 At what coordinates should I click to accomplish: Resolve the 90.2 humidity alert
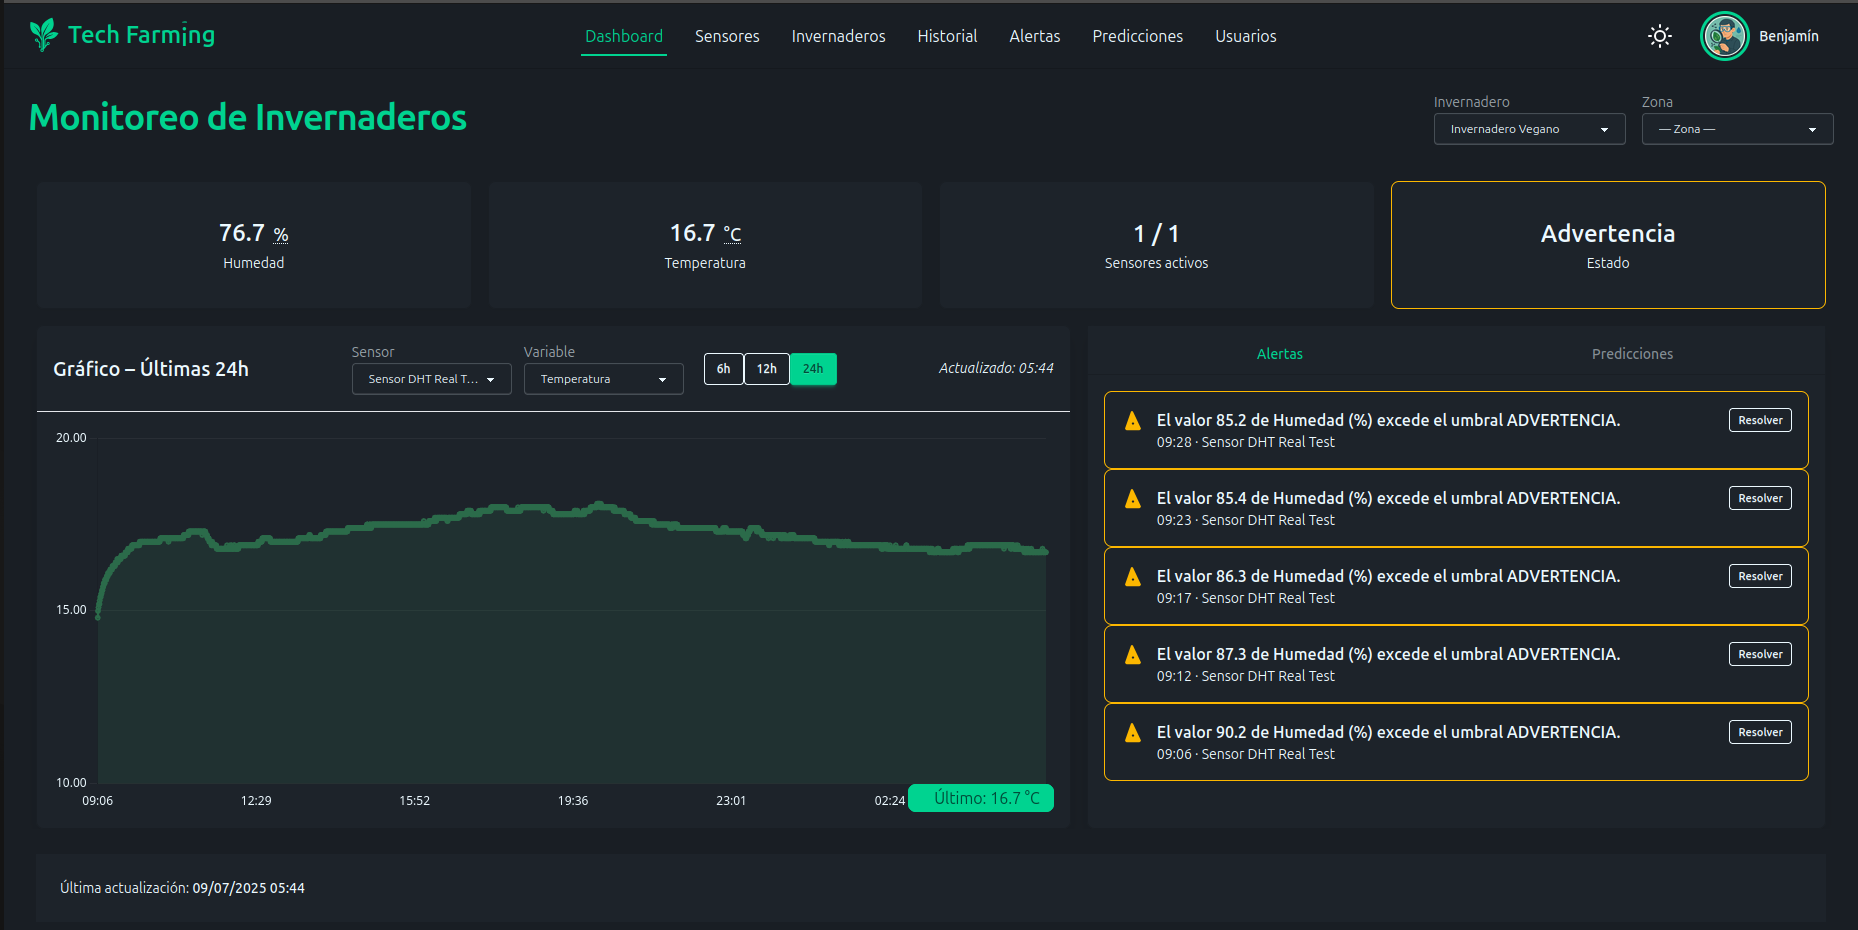click(1760, 732)
